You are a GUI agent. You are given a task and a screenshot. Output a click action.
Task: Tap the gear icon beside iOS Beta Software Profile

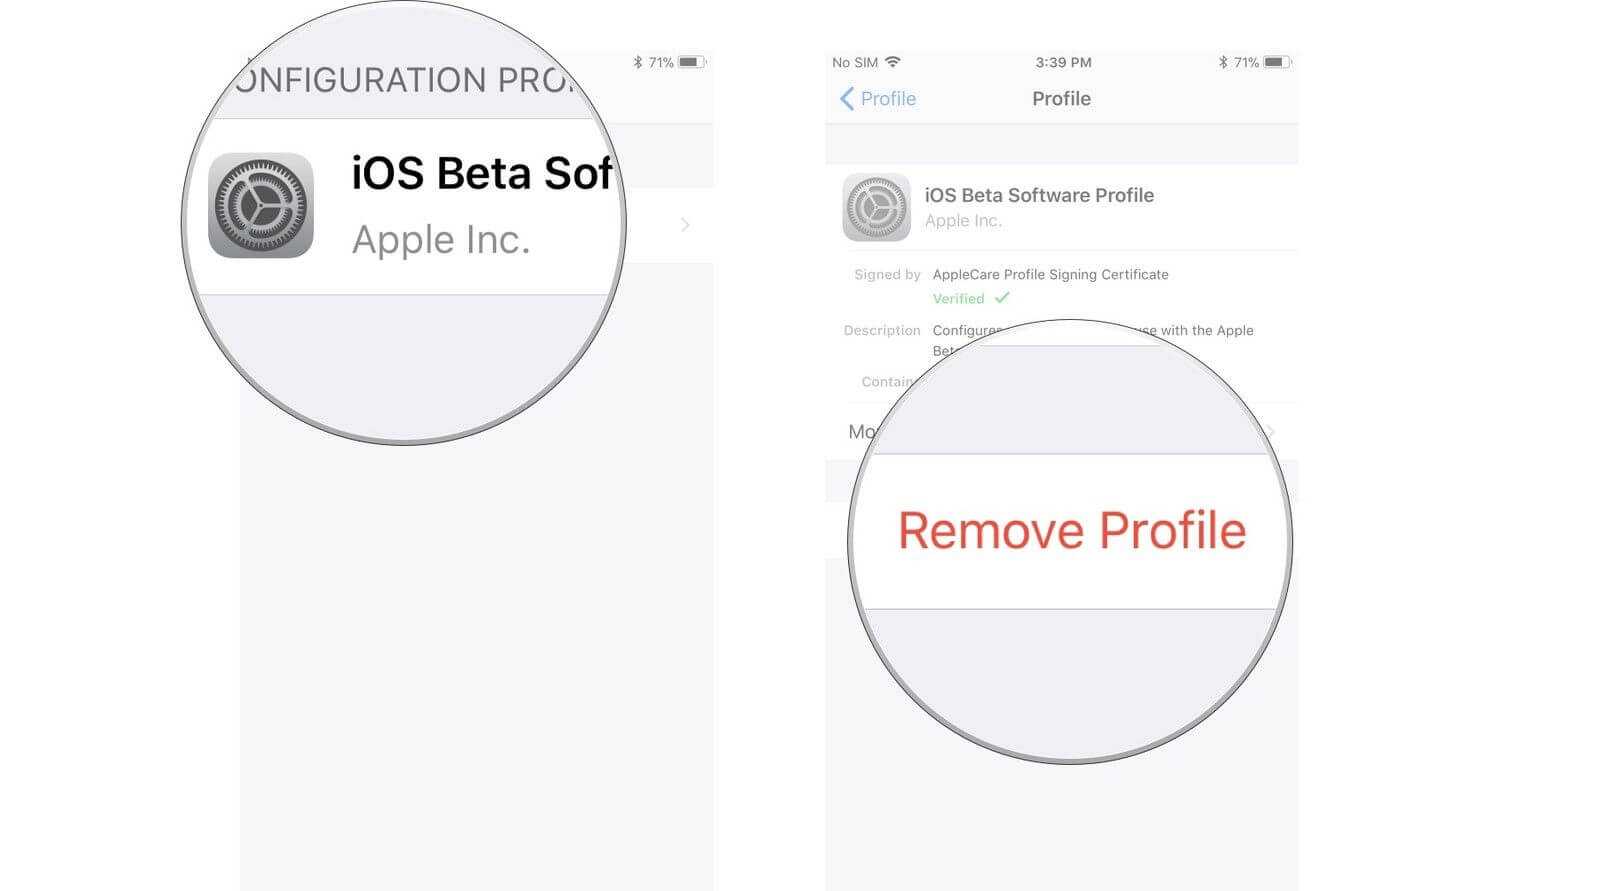pyautogui.click(x=876, y=207)
